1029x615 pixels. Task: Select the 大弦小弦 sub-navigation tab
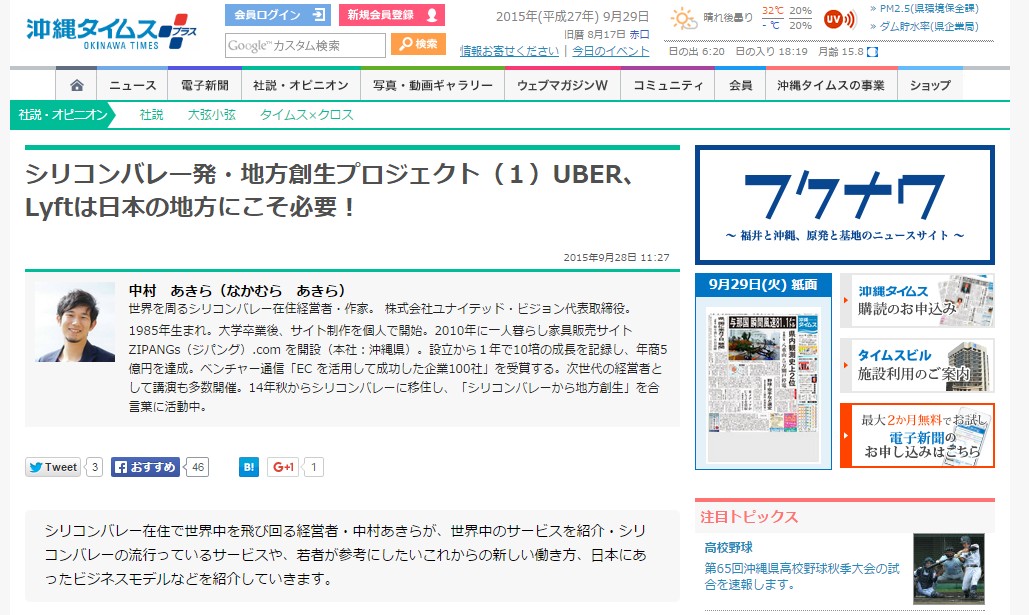[x=212, y=115]
